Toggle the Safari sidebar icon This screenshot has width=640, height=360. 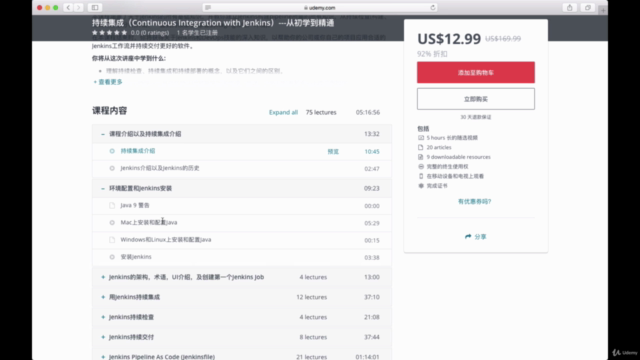point(95,7)
